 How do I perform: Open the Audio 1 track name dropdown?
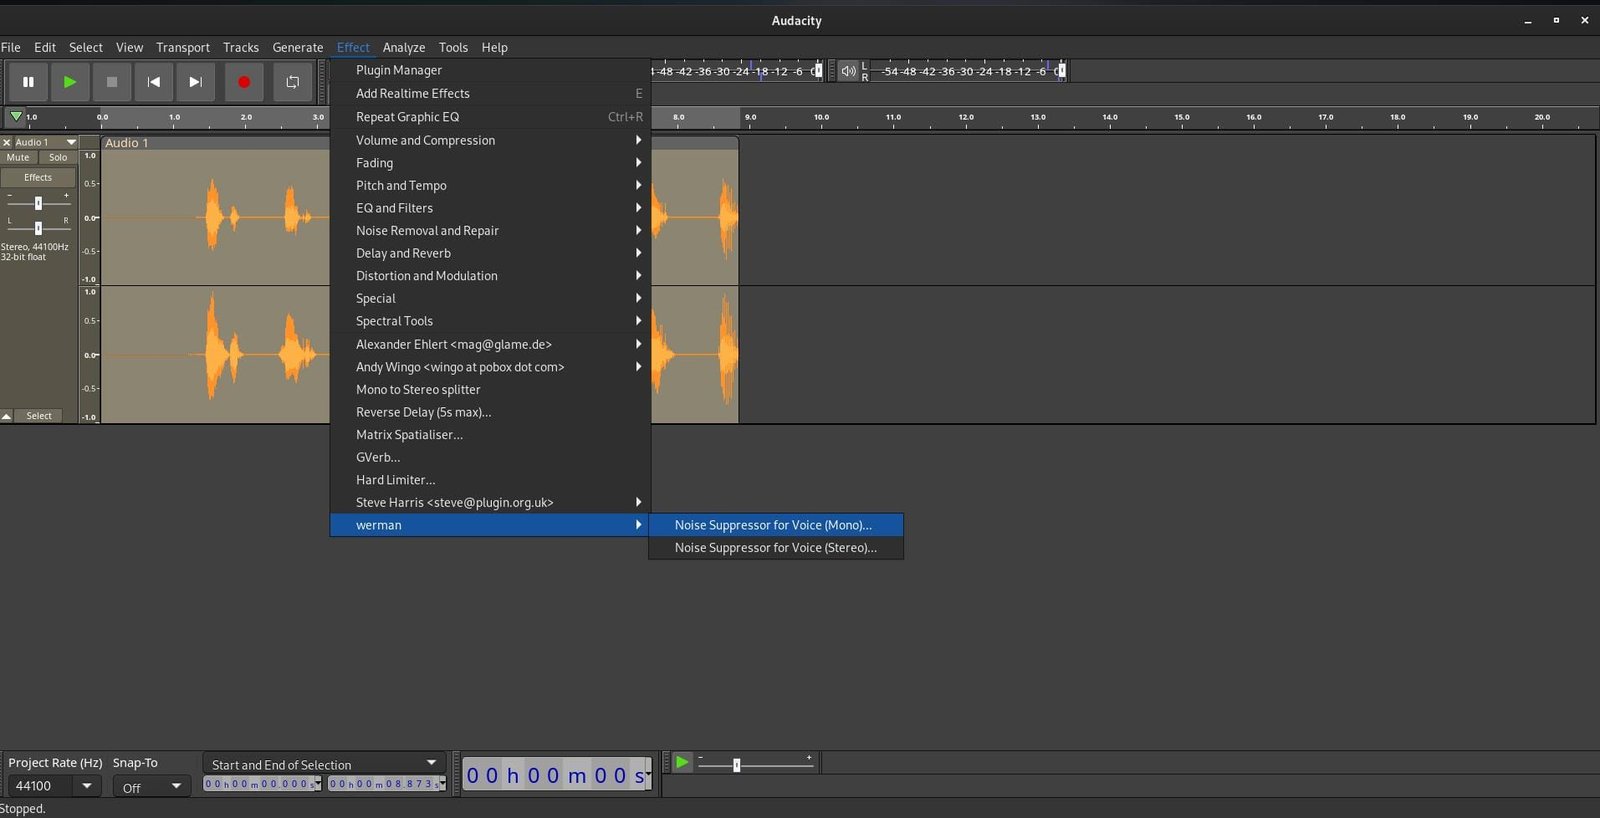(x=45, y=142)
